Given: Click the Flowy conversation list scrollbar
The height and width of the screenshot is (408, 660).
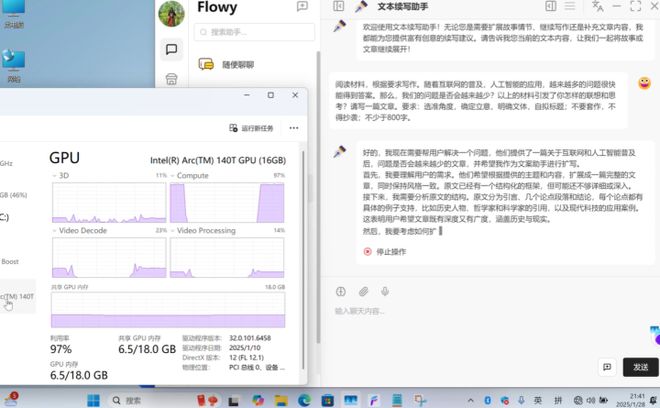Looking at the screenshot, I should pos(318,198).
